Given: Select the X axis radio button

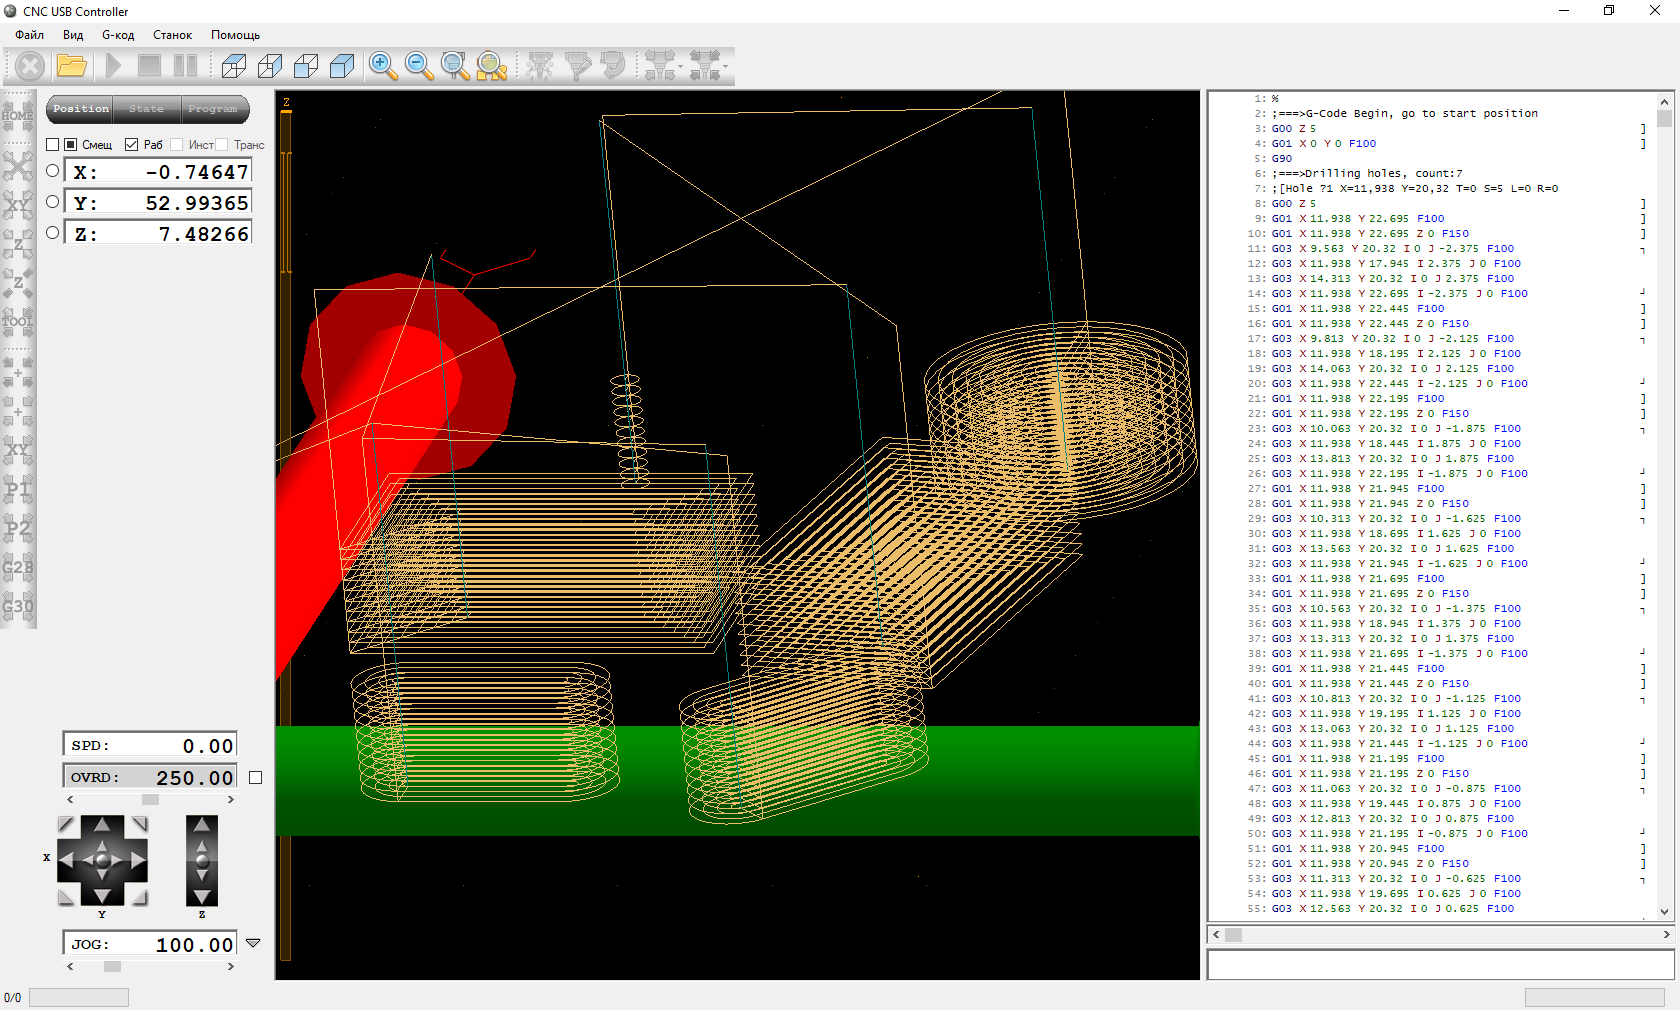Looking at the screenshot, I should tap(53, 171).
